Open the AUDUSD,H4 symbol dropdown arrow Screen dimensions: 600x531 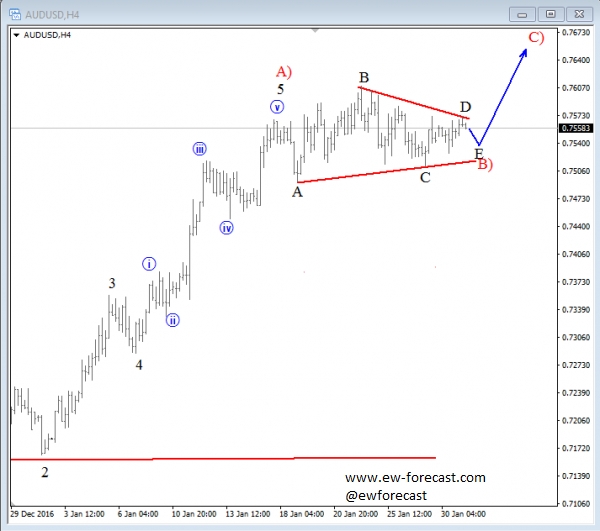click(16, 35)
